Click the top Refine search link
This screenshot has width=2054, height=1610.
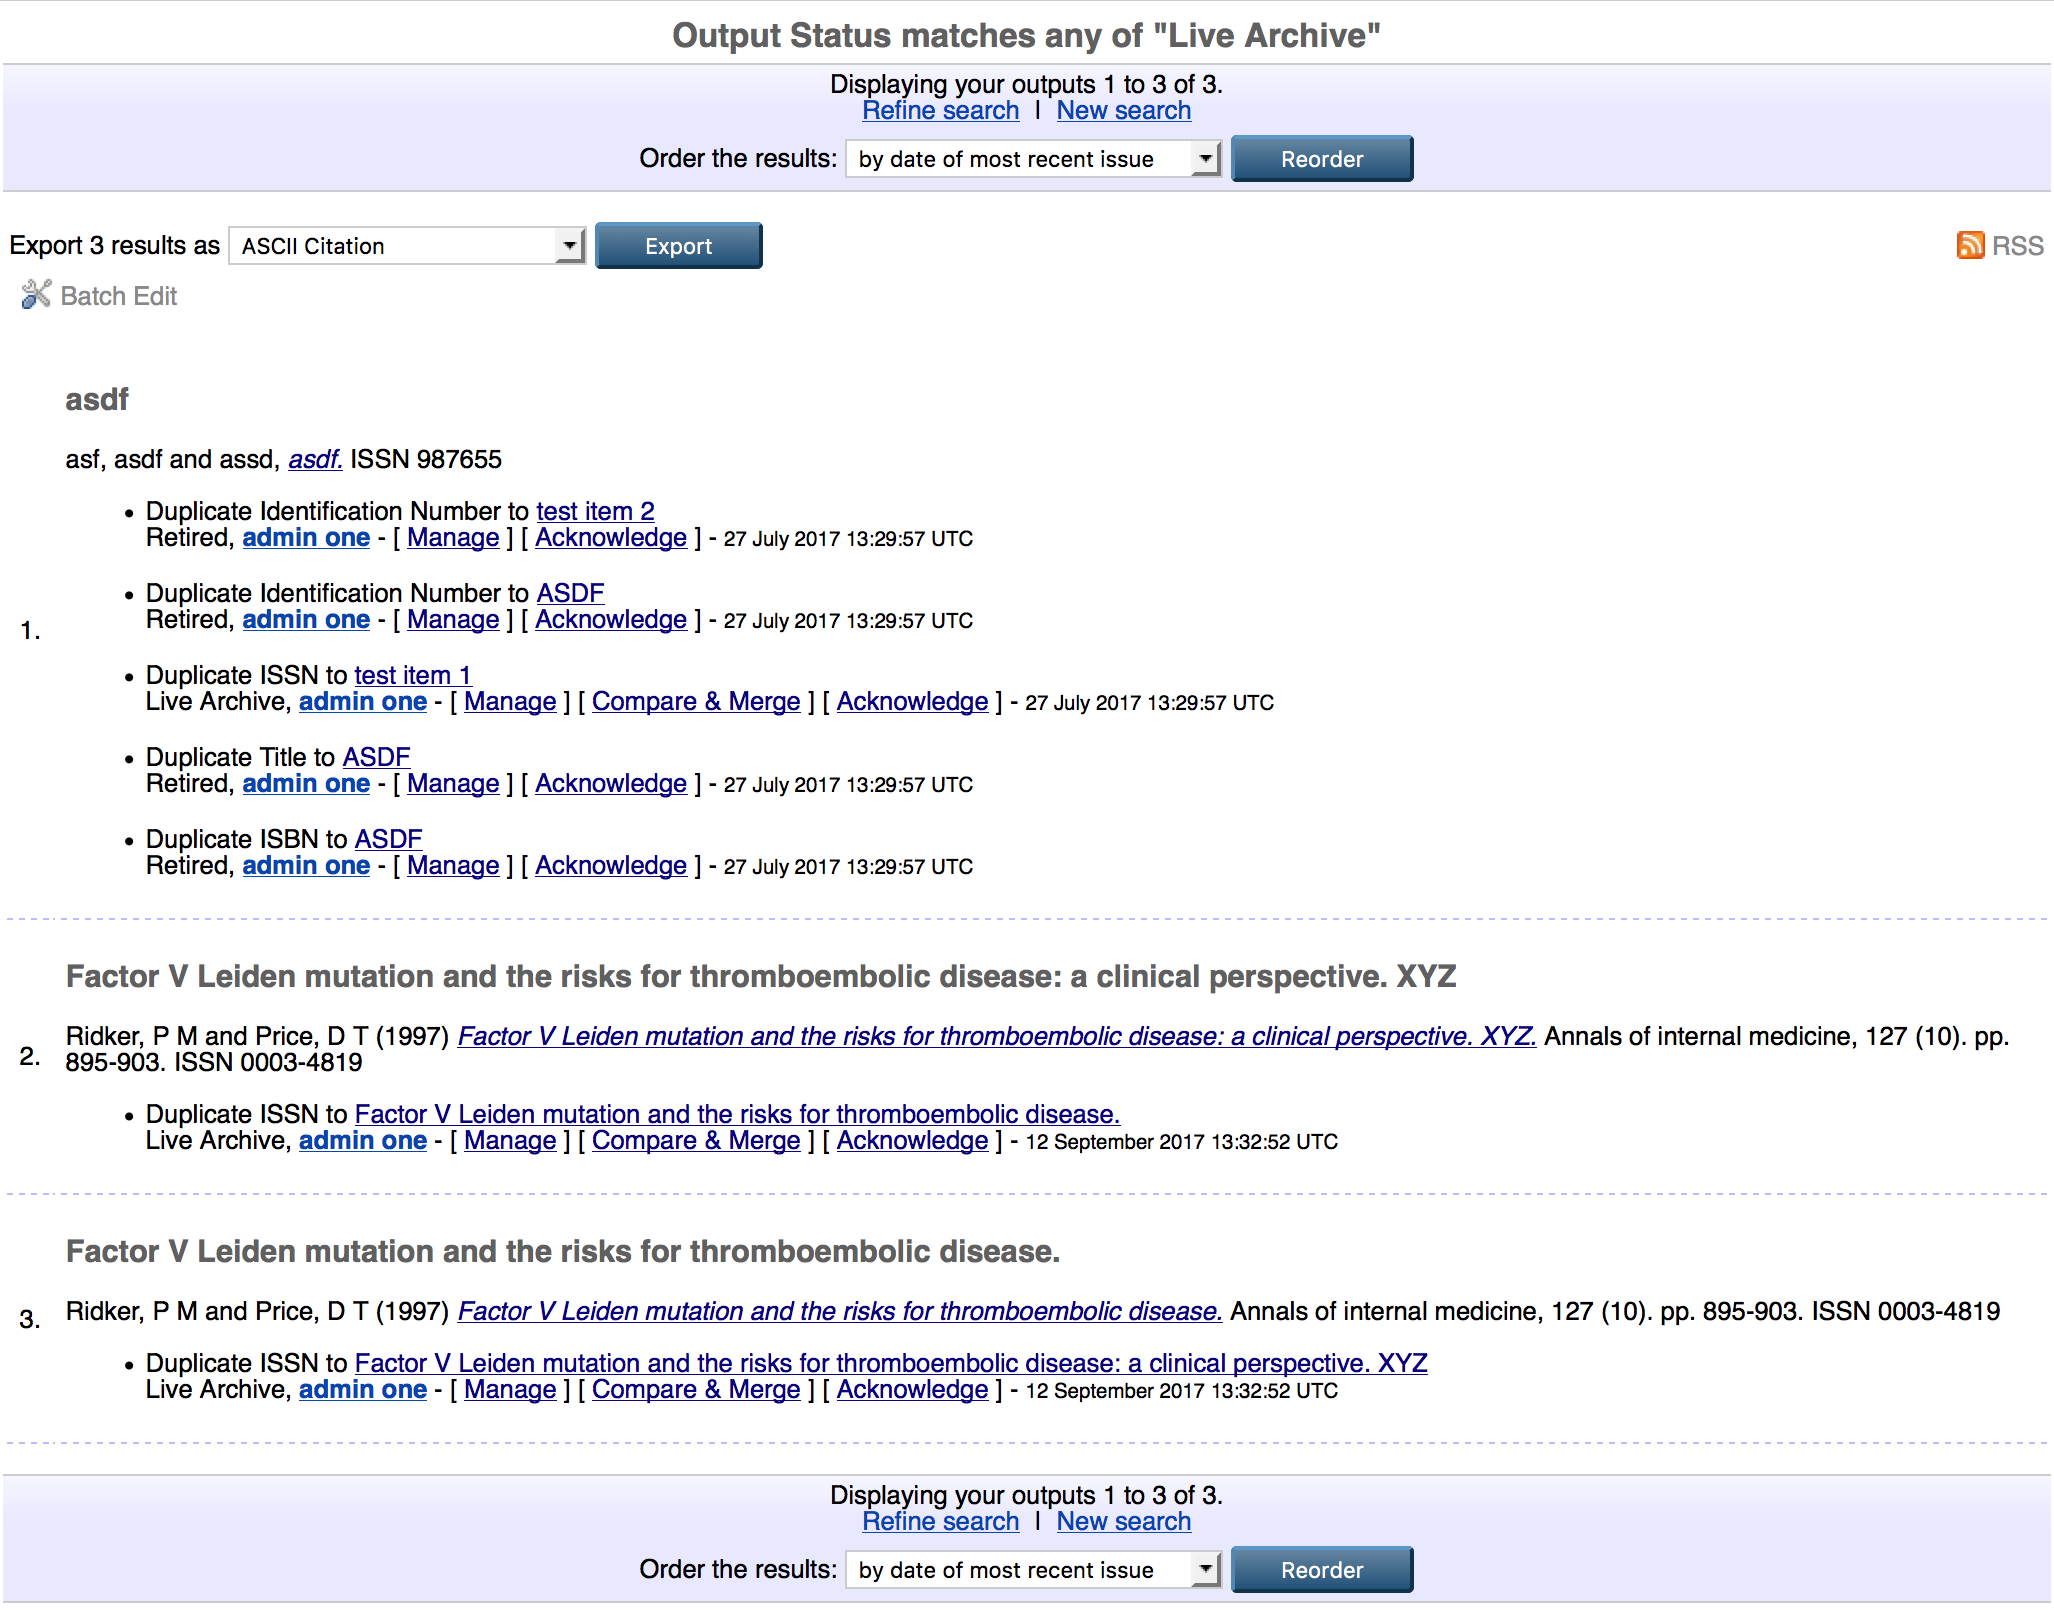click(x=940, y=111)
